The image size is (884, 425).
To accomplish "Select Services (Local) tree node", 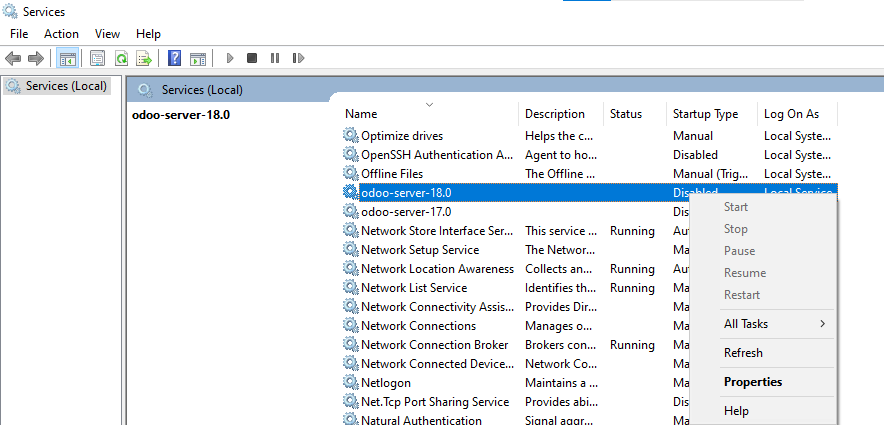I will [x=57, y=86].
